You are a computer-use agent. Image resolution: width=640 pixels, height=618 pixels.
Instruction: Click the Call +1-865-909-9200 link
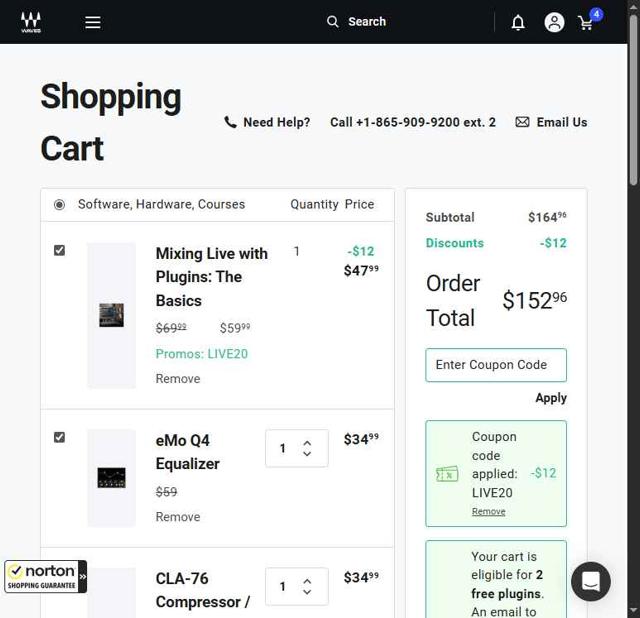click(413, 122)
